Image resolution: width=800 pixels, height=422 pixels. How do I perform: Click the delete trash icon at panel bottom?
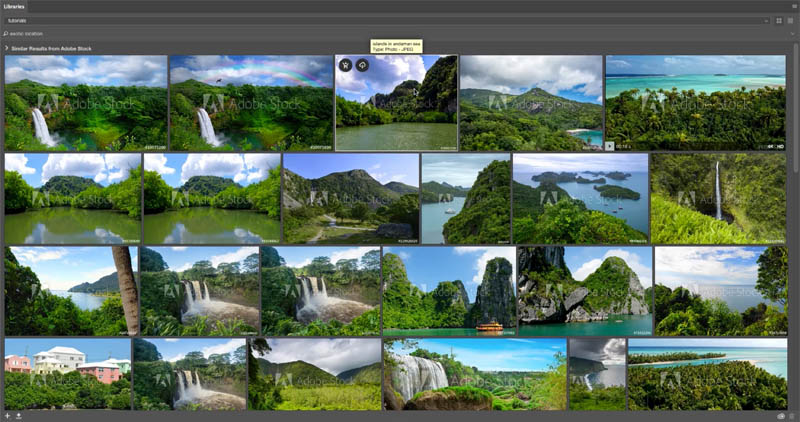(x=792, y=416)
